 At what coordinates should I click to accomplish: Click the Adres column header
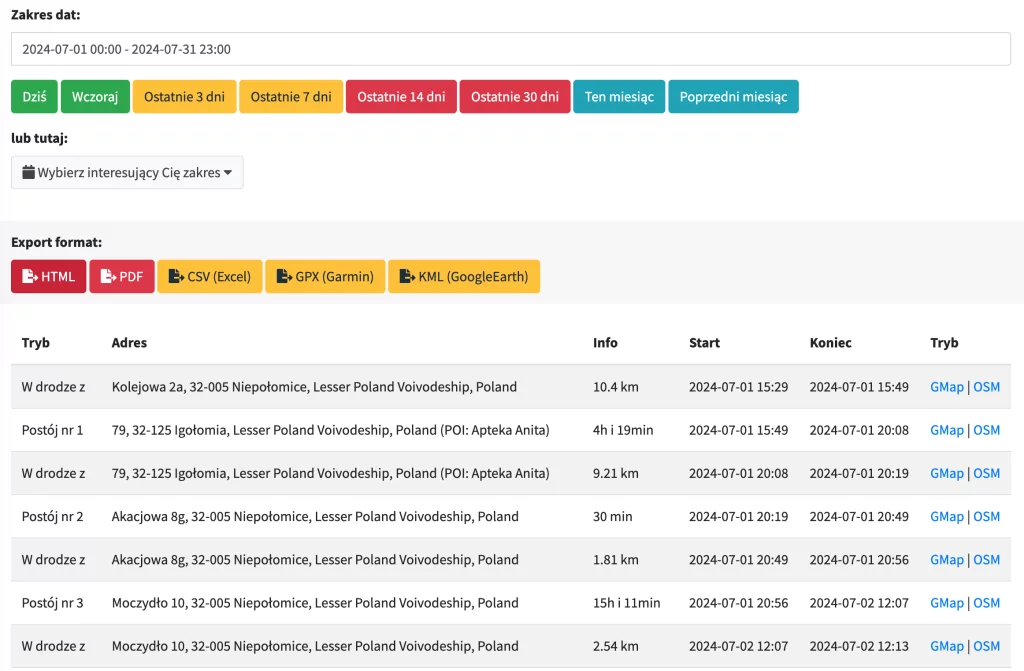pyautogui.click(x=129, y=342)
